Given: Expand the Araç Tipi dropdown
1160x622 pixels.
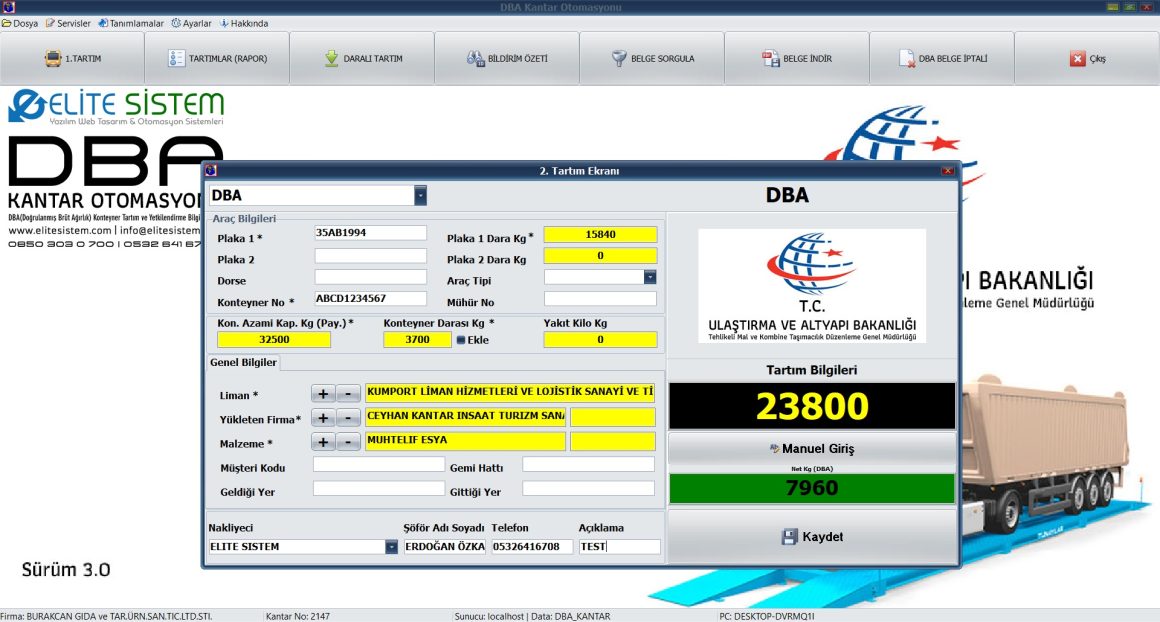Looking at the screenshot, I should [650, 278].
